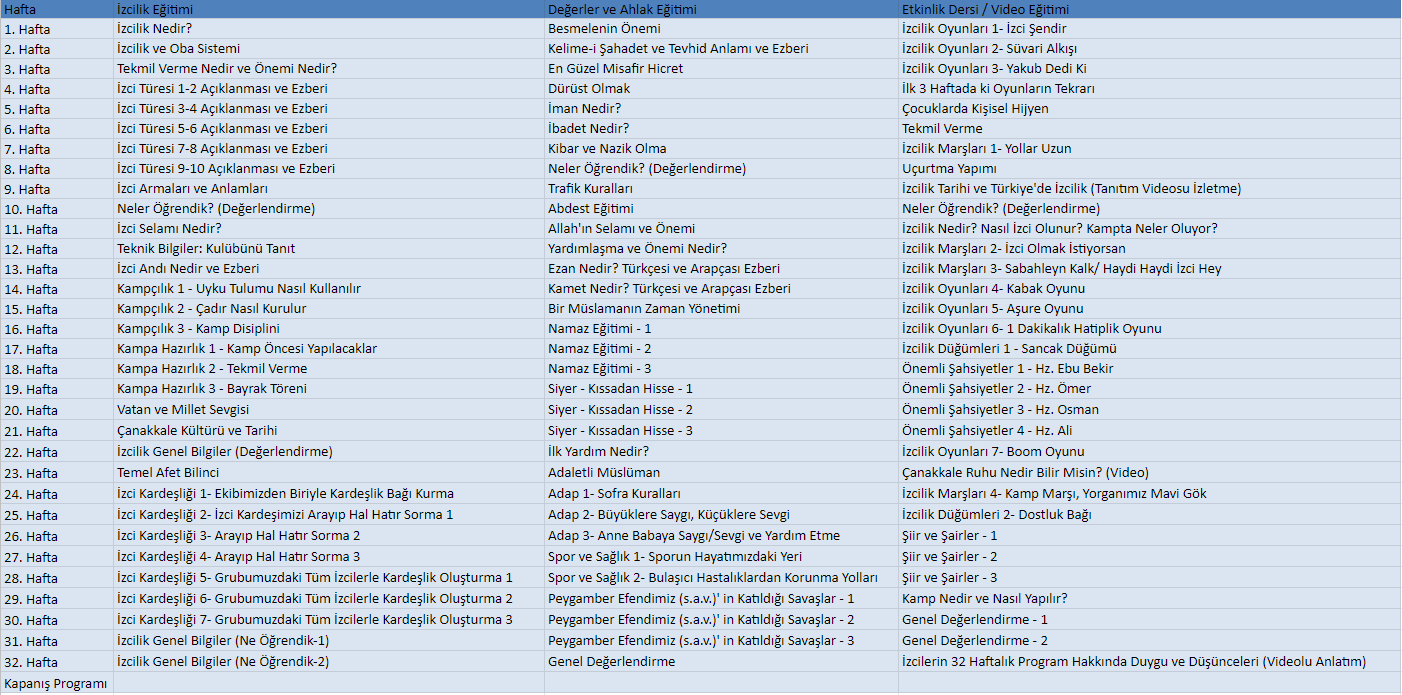The width and height of the screenshot is (1402, 695).
Task: Select 'Önemli Şahsiyetler 1 - Hz. Ebu Bekir'
Action: [x=1149, y=369]
